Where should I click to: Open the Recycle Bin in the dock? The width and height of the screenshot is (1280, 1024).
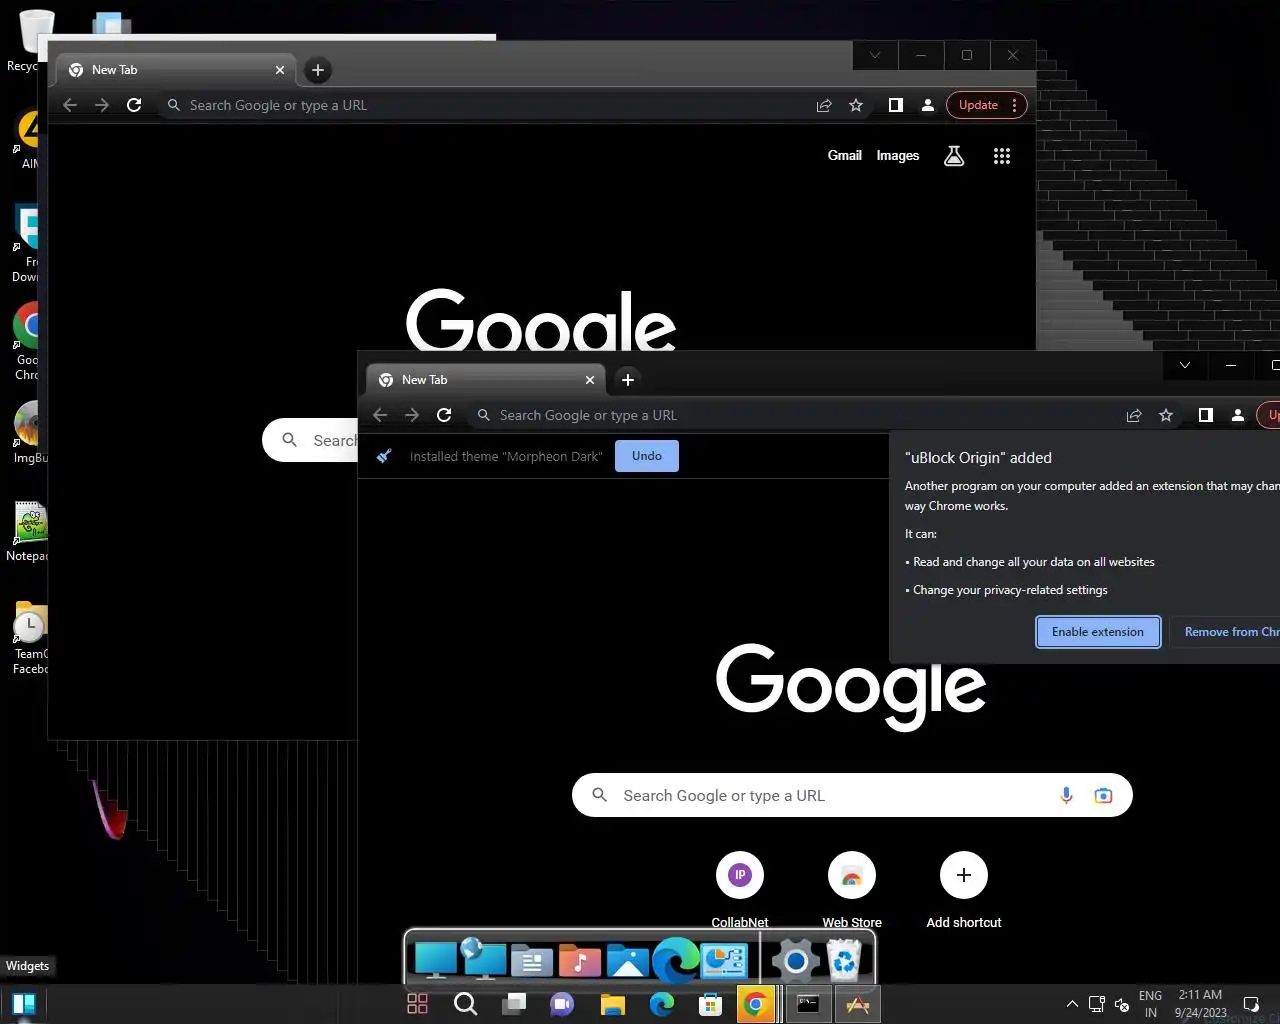point(844,961)
